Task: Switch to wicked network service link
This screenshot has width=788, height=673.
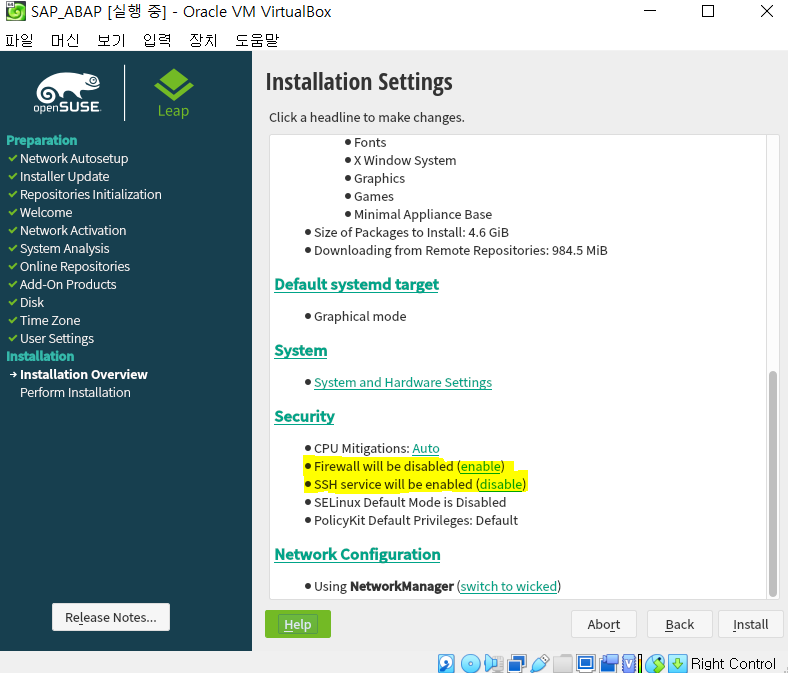Action: click(509, 587)
